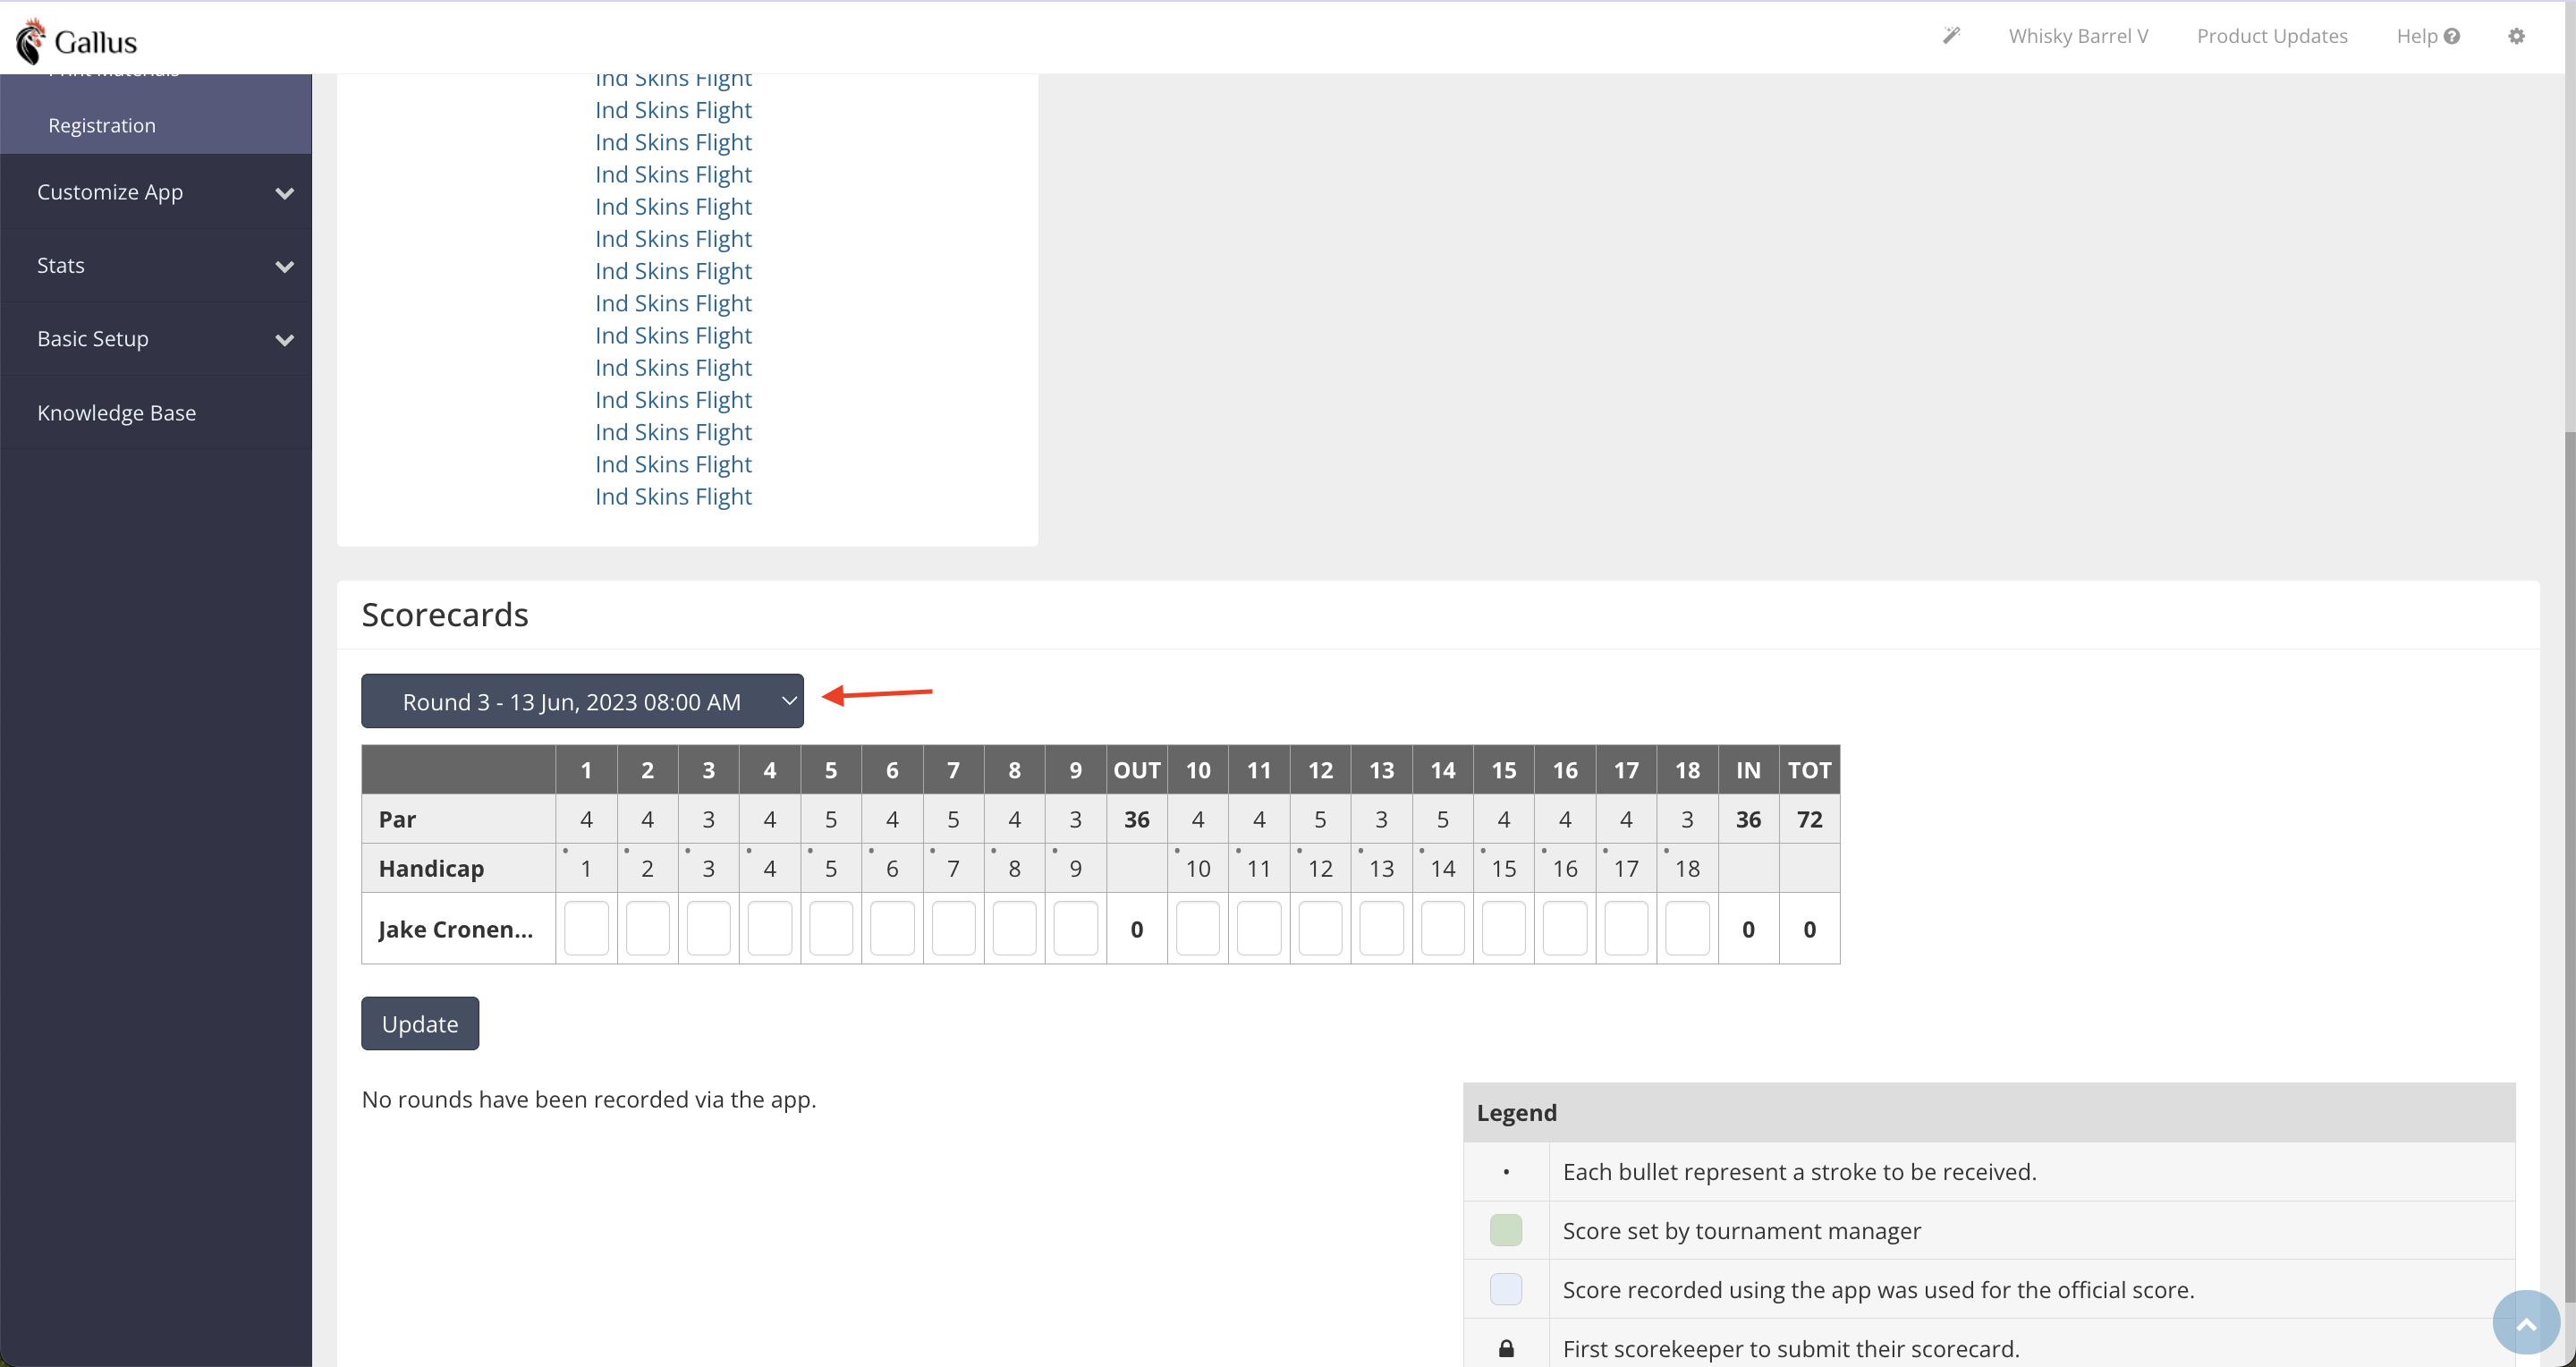Open the Round 3 round selector dropdown
2576x1367 pixels.
[582, 701]
